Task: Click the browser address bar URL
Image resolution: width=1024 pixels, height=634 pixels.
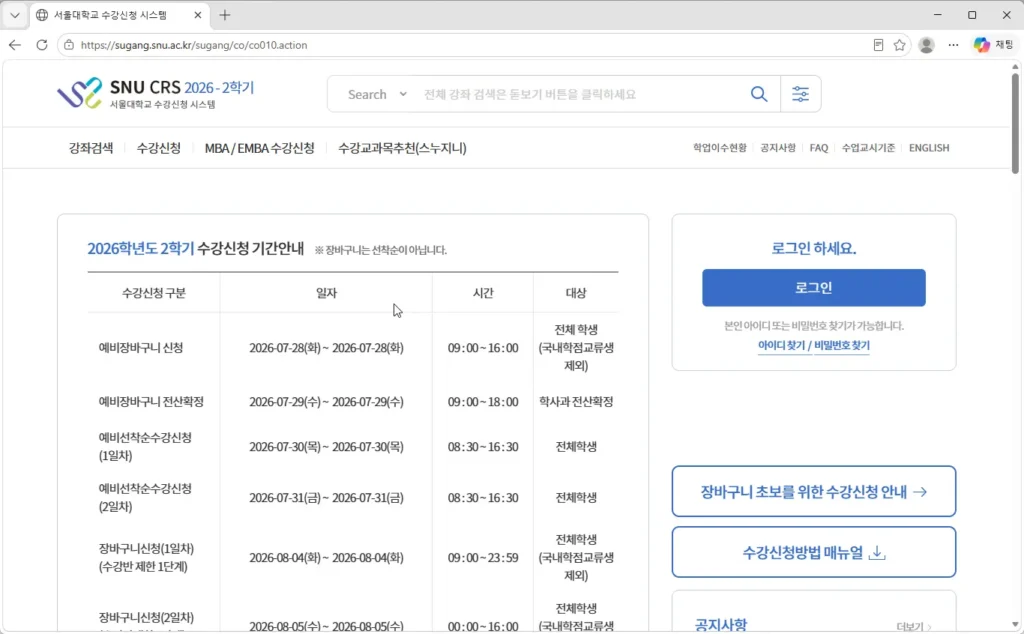Action: (194, 45)
